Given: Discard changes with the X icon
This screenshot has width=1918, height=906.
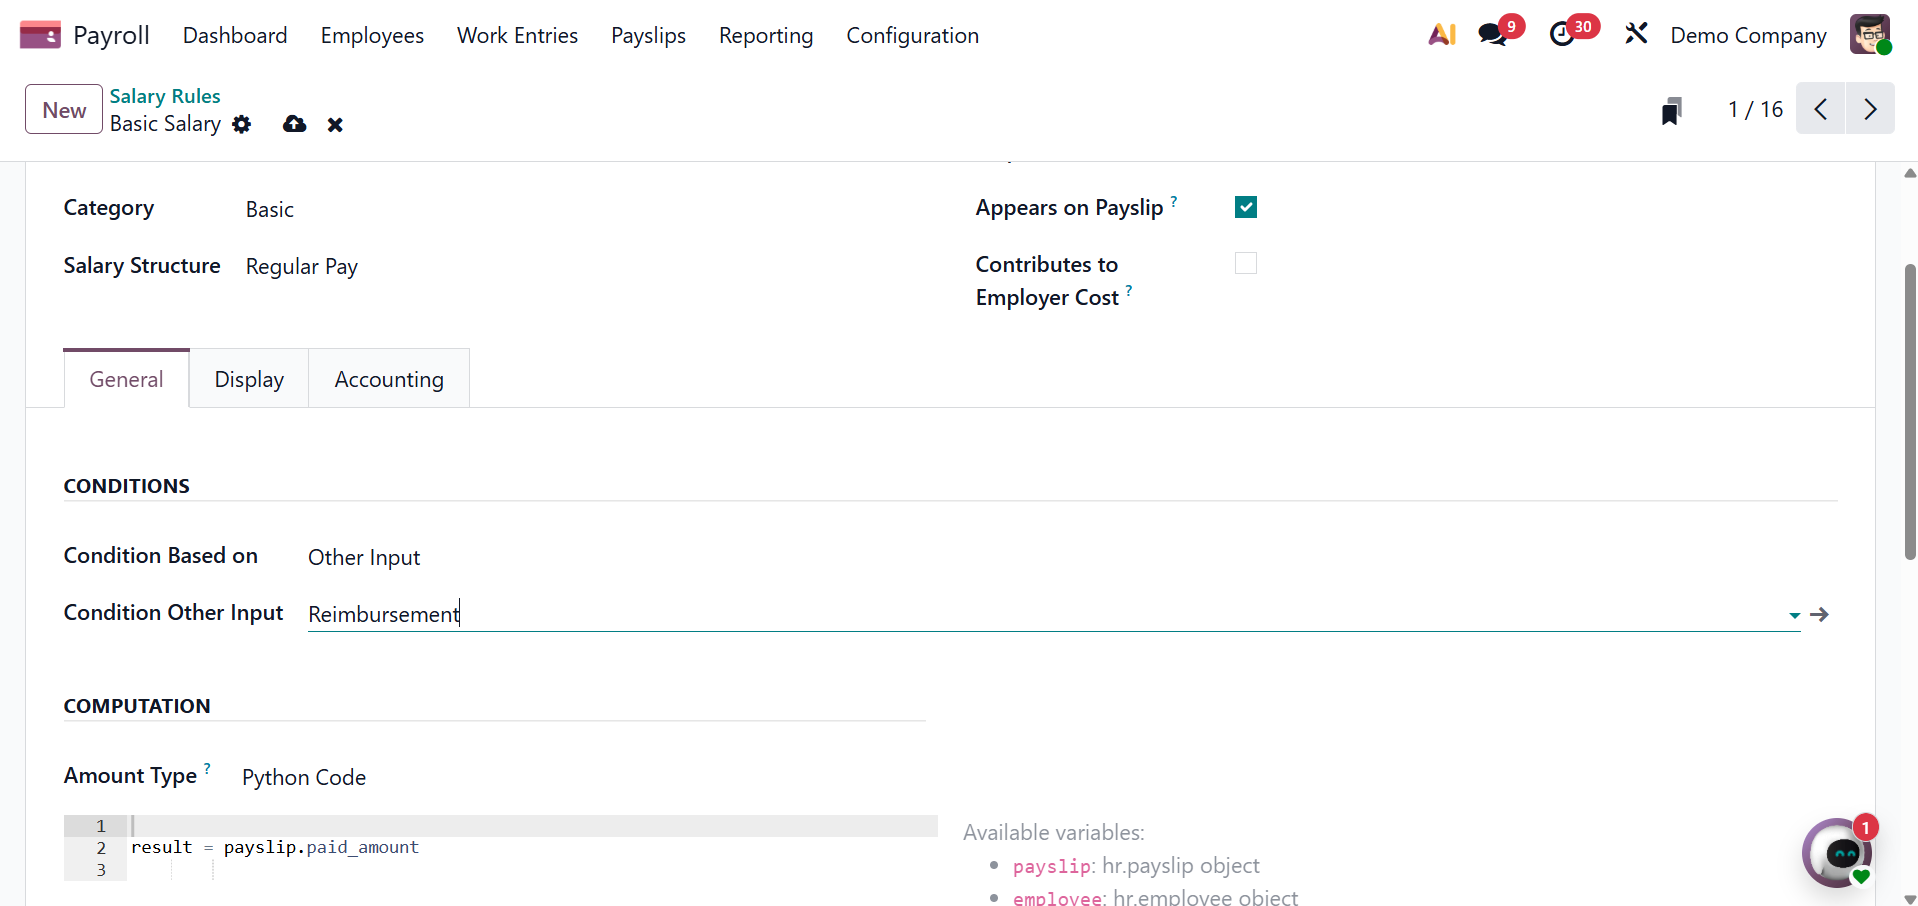Looking at the screenshot, I should pyautogui.click(x=335, y=125).
